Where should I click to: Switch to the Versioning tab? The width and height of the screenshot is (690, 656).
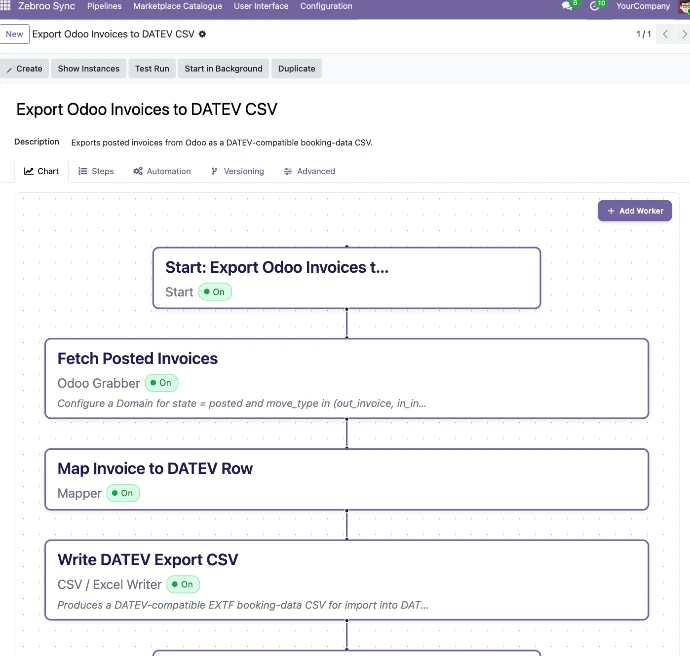point(238,171)
